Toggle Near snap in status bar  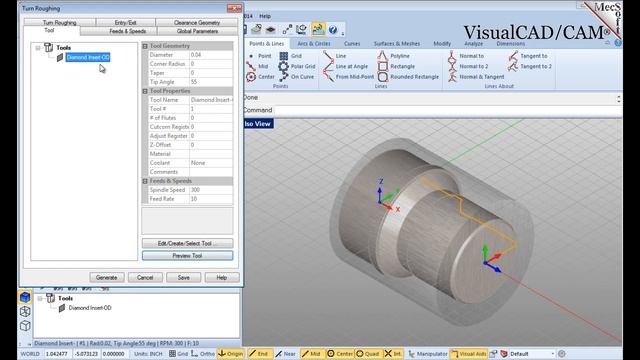pos(285,354)
